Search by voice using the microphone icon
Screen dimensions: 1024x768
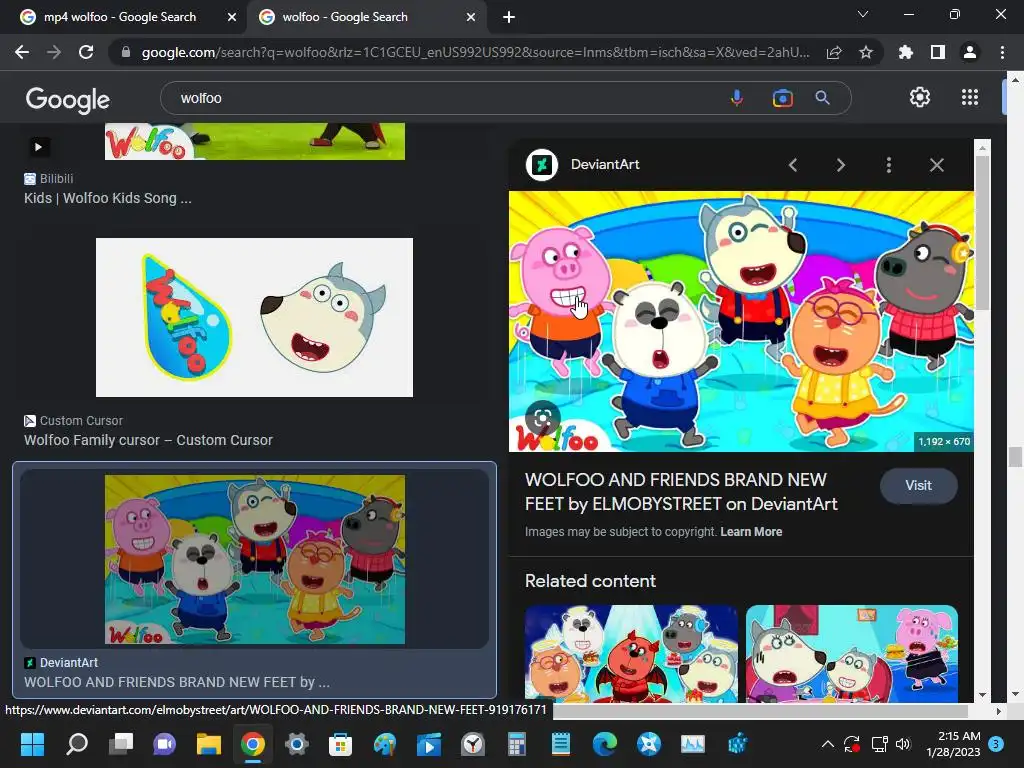(737, 98)
